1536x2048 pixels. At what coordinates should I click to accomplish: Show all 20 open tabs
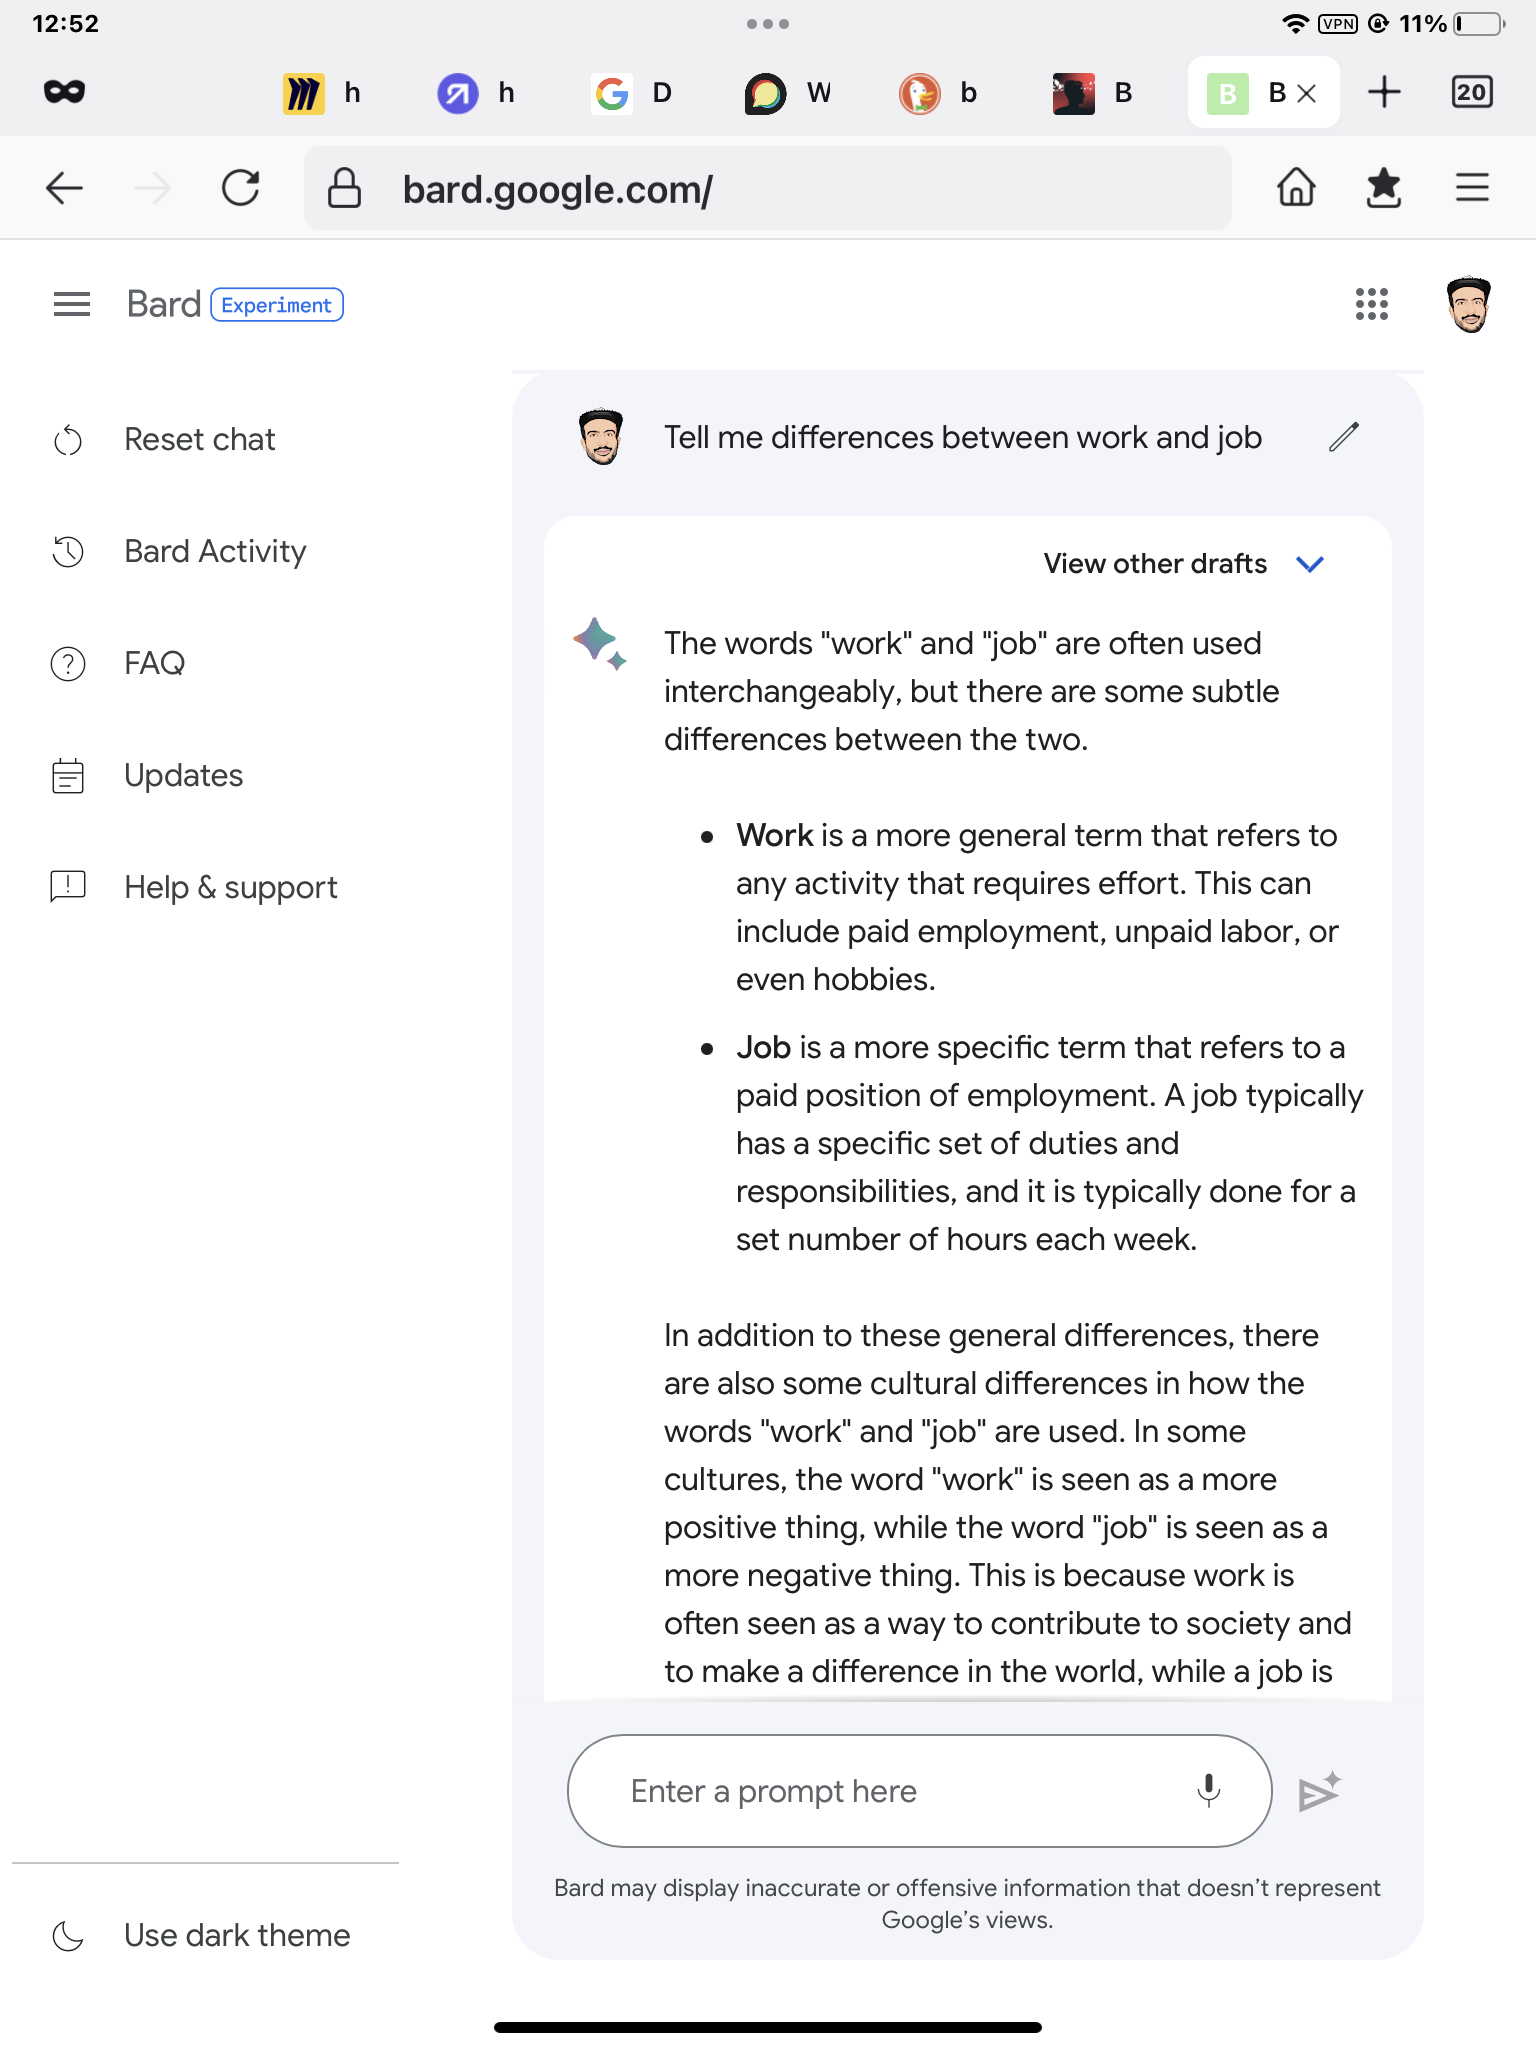[x=1471, y=93]
